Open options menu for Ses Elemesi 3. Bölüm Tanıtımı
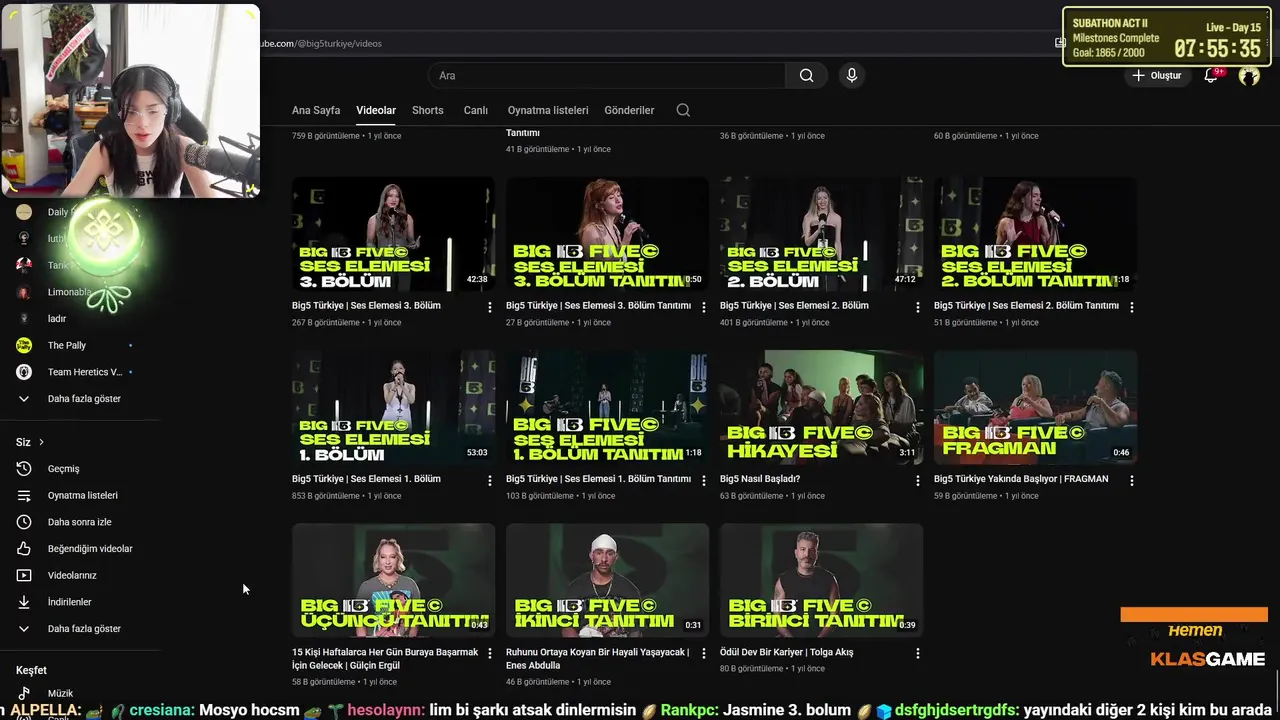1280x720 pixels. click(703, 308)
